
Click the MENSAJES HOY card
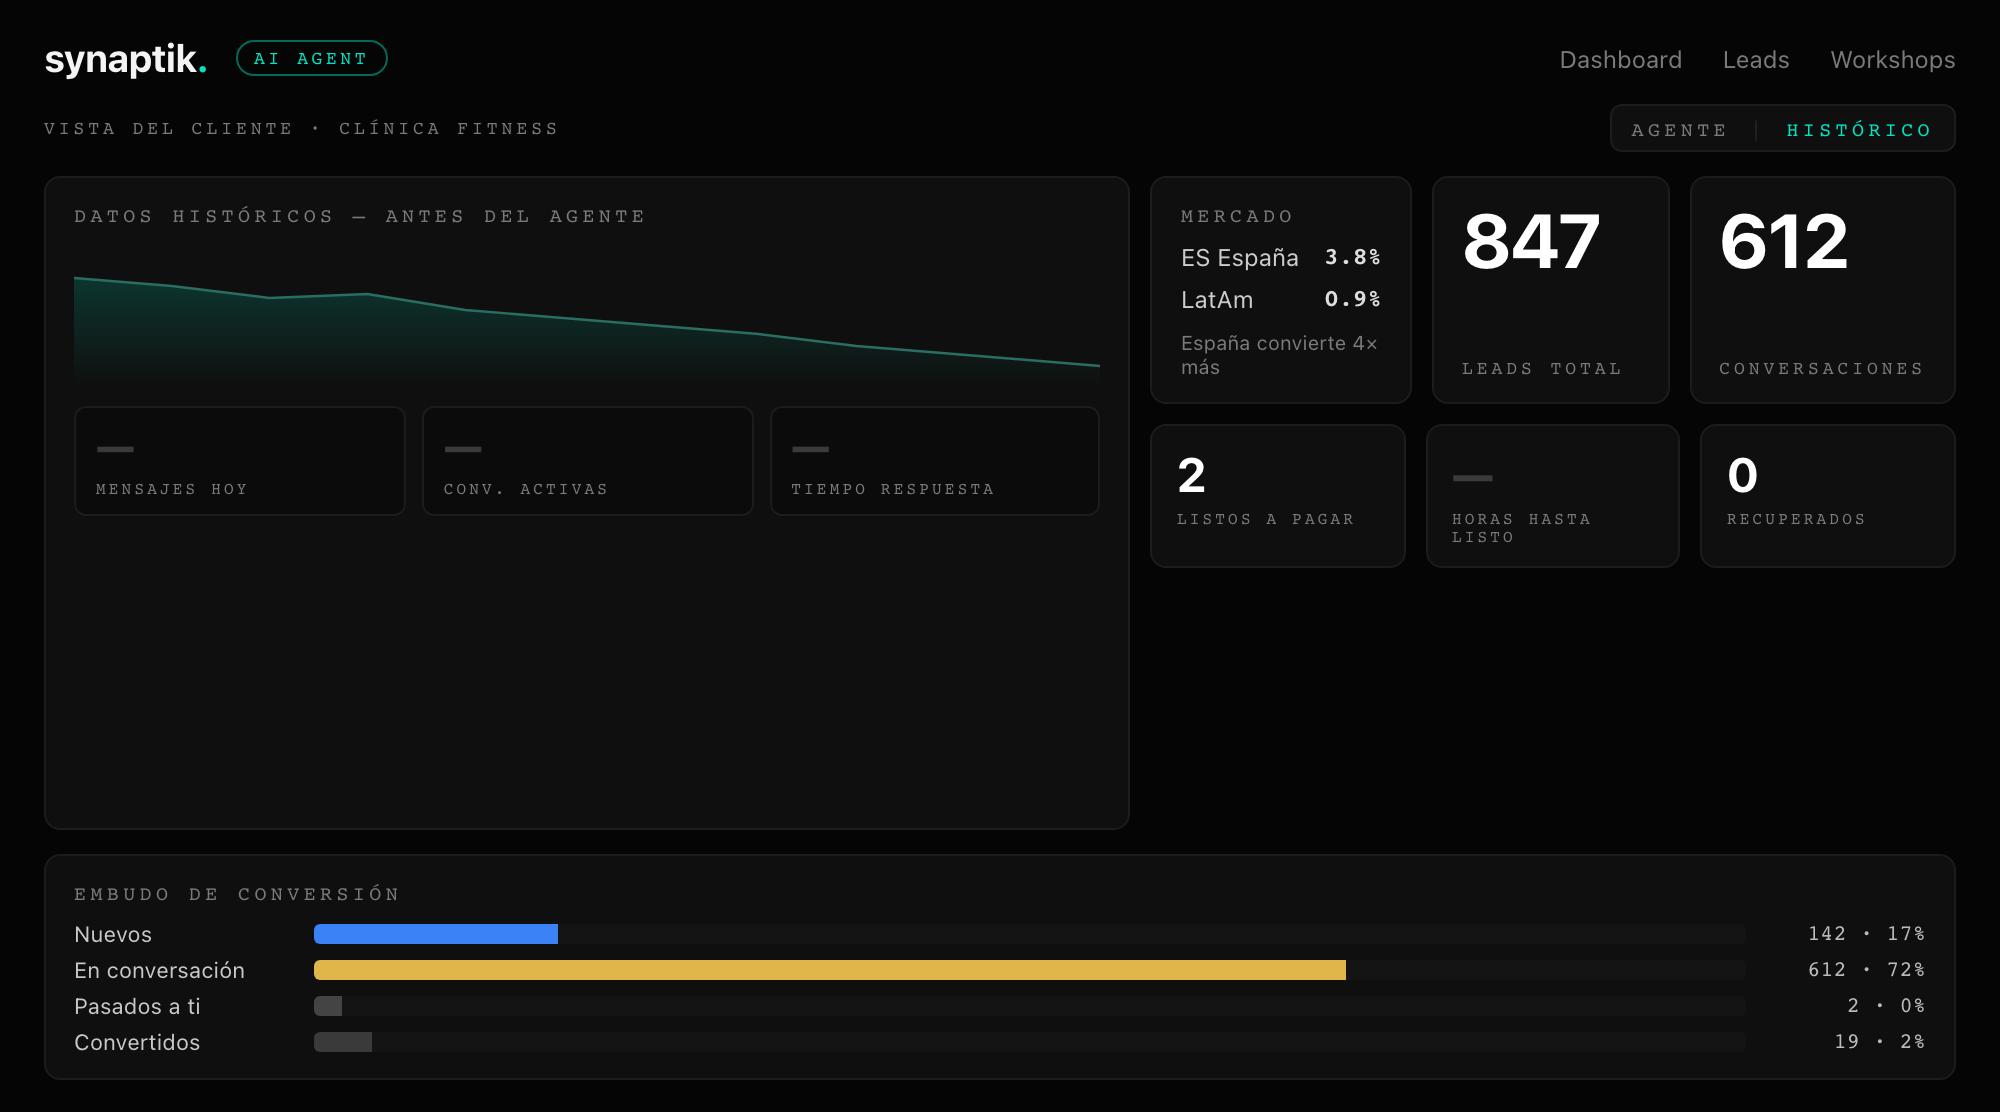click(x=240, y=461)
